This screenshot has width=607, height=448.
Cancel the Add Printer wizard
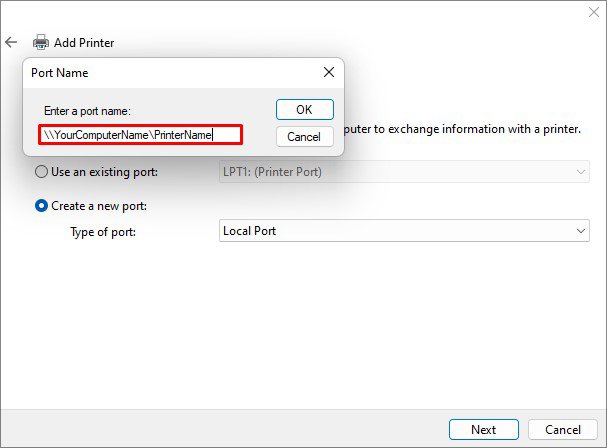(563, 429)
